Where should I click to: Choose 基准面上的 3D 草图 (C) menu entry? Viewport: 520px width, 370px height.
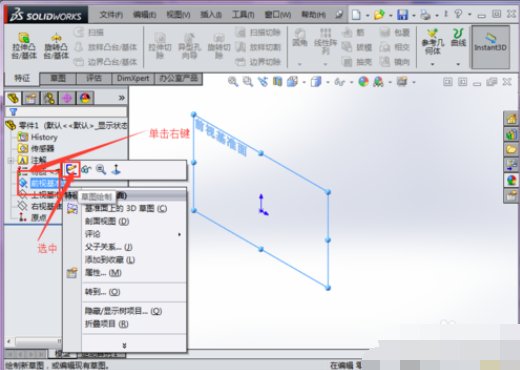pos(126,209)
